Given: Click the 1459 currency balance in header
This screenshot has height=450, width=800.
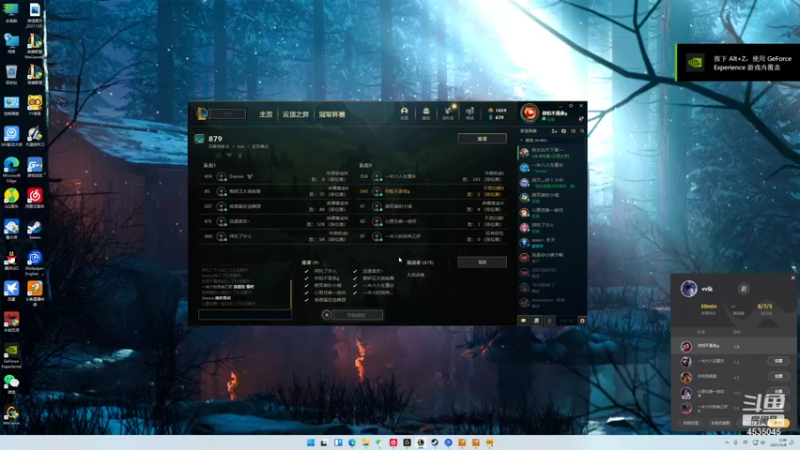Looking at the screenshot, I should (497, 110).
